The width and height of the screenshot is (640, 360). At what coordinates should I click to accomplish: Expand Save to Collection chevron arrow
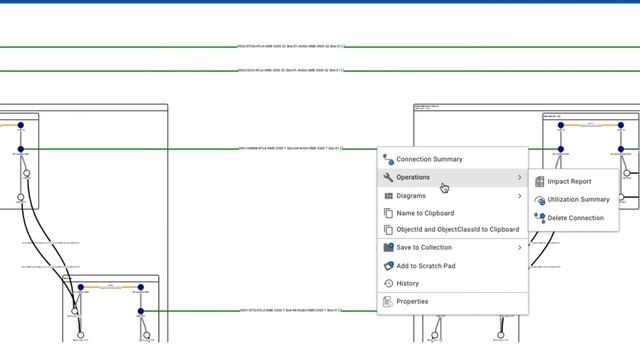tap(520, 247)
